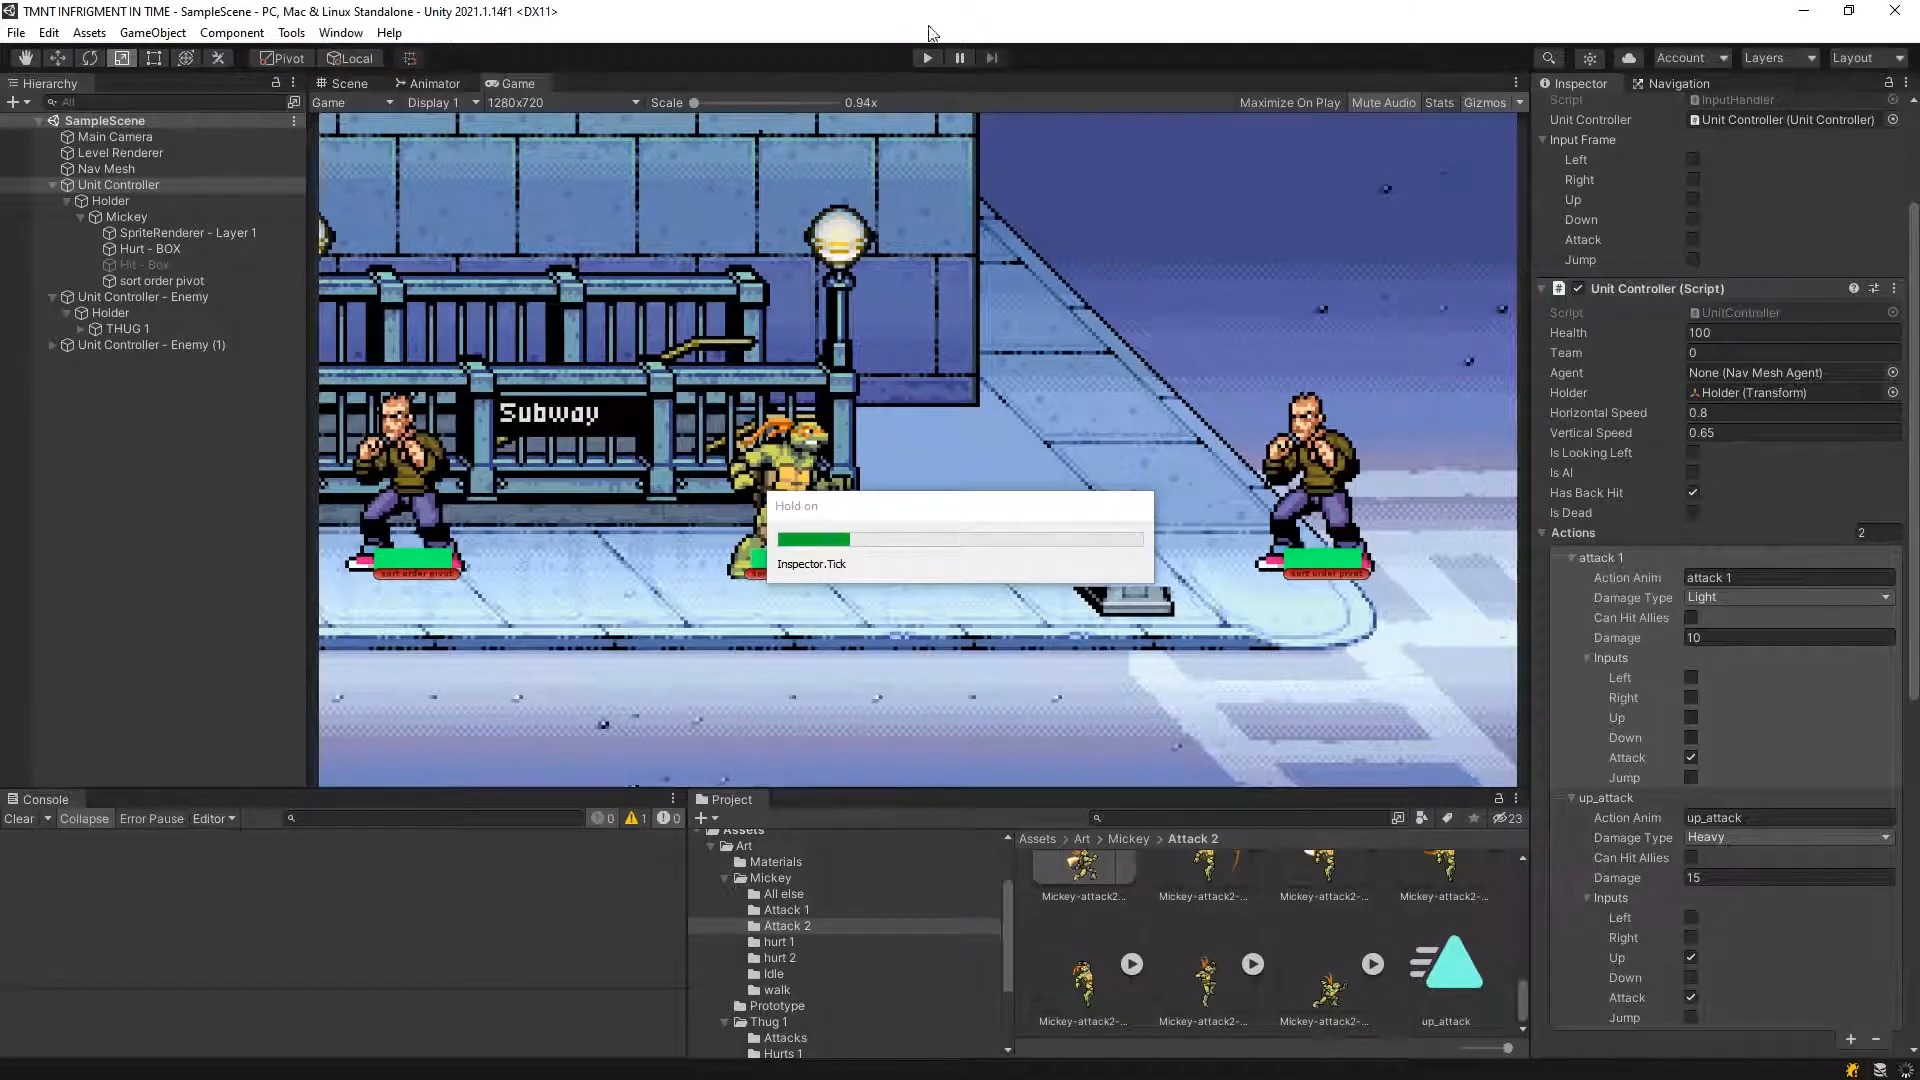
Task: Toggle Mute Audio button
Action: pyautogui.click(x=1383, y=103)
